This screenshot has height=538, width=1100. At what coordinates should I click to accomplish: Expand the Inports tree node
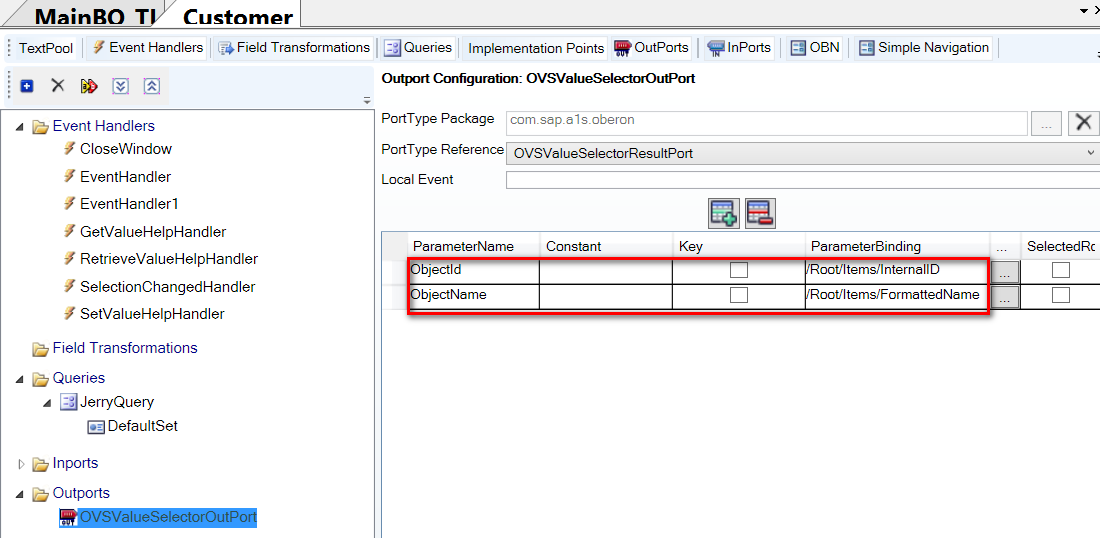[x=20, y=464]
